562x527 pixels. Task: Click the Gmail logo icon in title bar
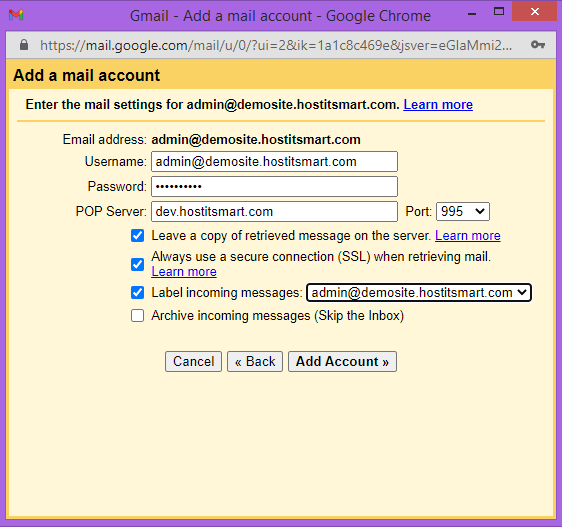point(16,15)
